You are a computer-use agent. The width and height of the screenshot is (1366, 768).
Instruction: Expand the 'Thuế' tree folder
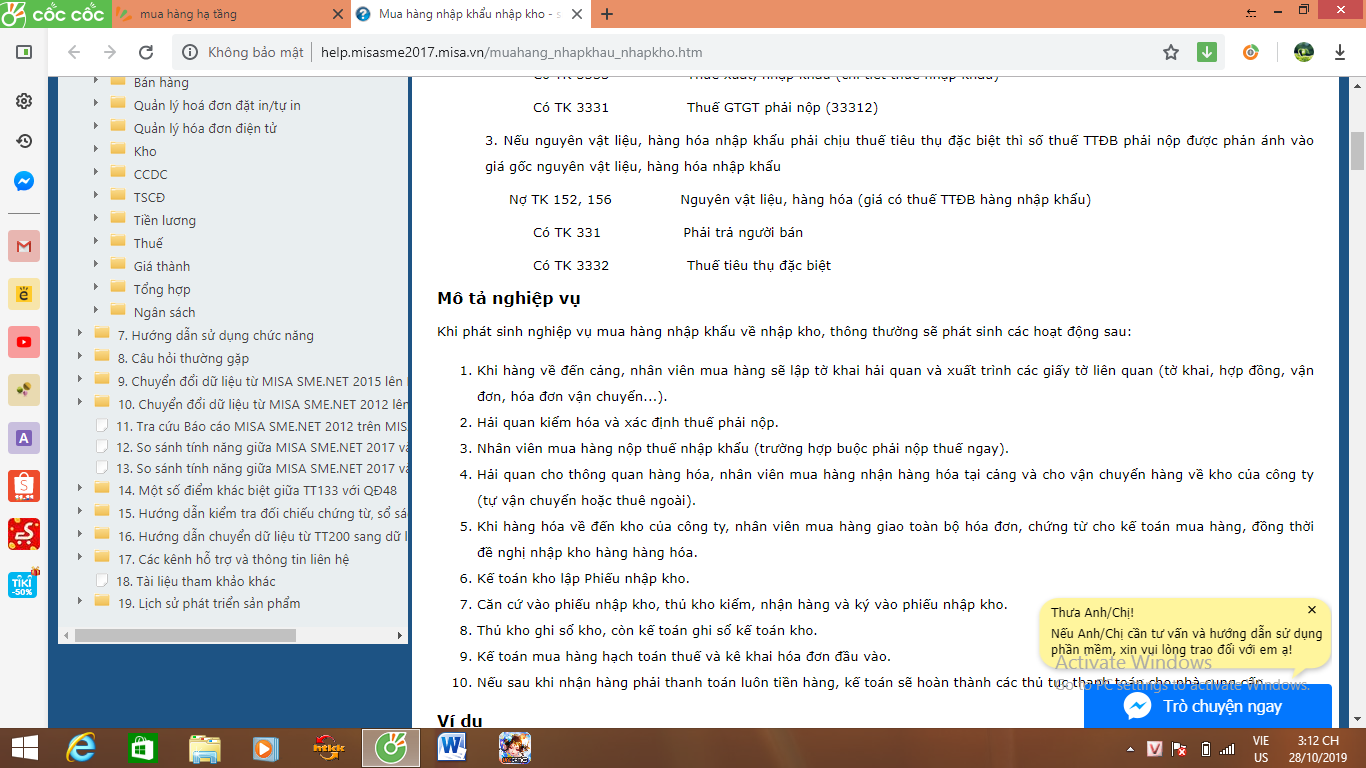coord(96,242)
